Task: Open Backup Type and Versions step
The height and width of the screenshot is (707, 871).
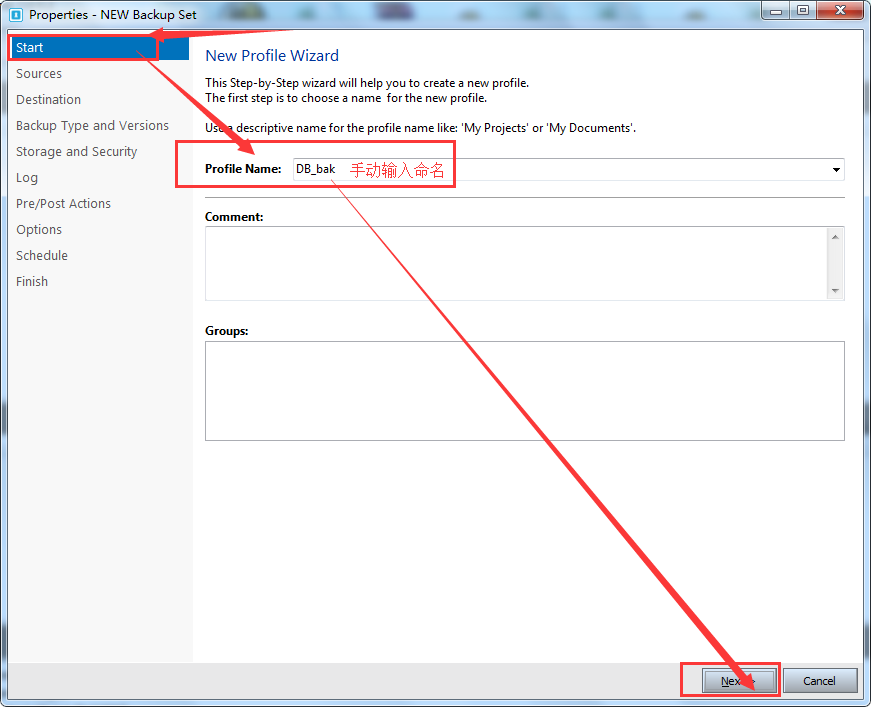Action: click(x=92, y=126)
